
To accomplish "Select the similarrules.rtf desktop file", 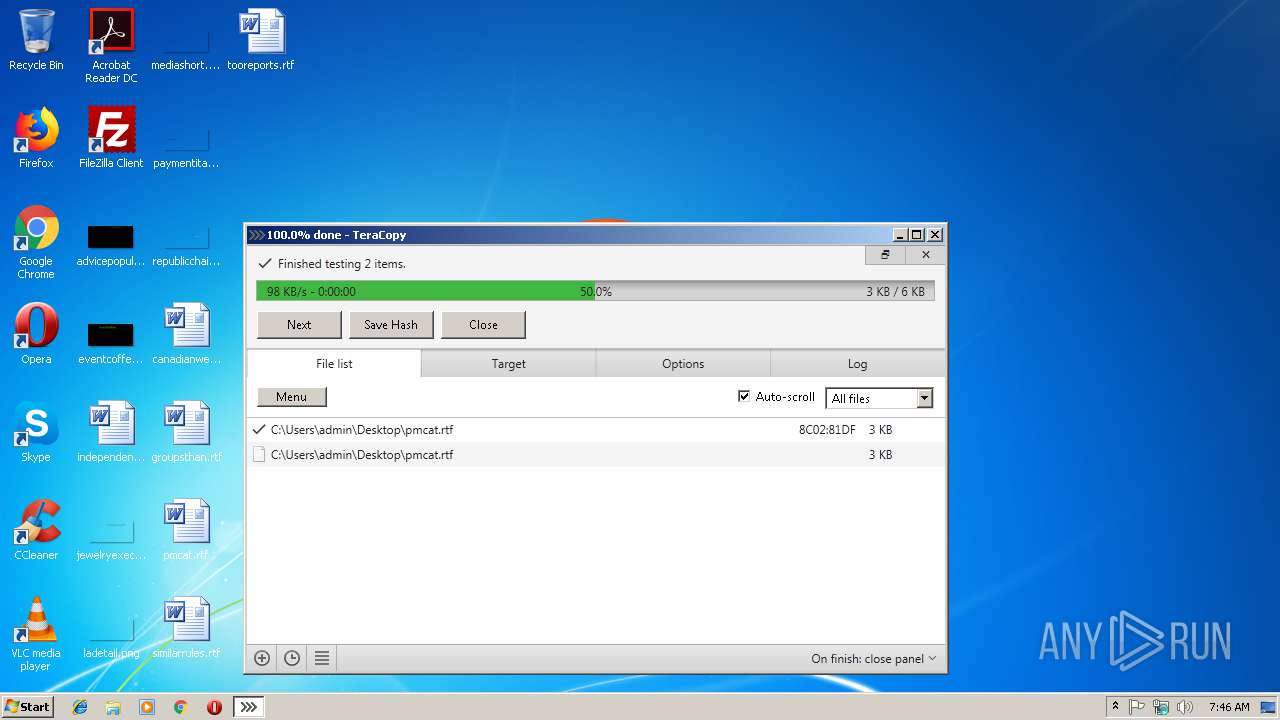I will 187,628.
